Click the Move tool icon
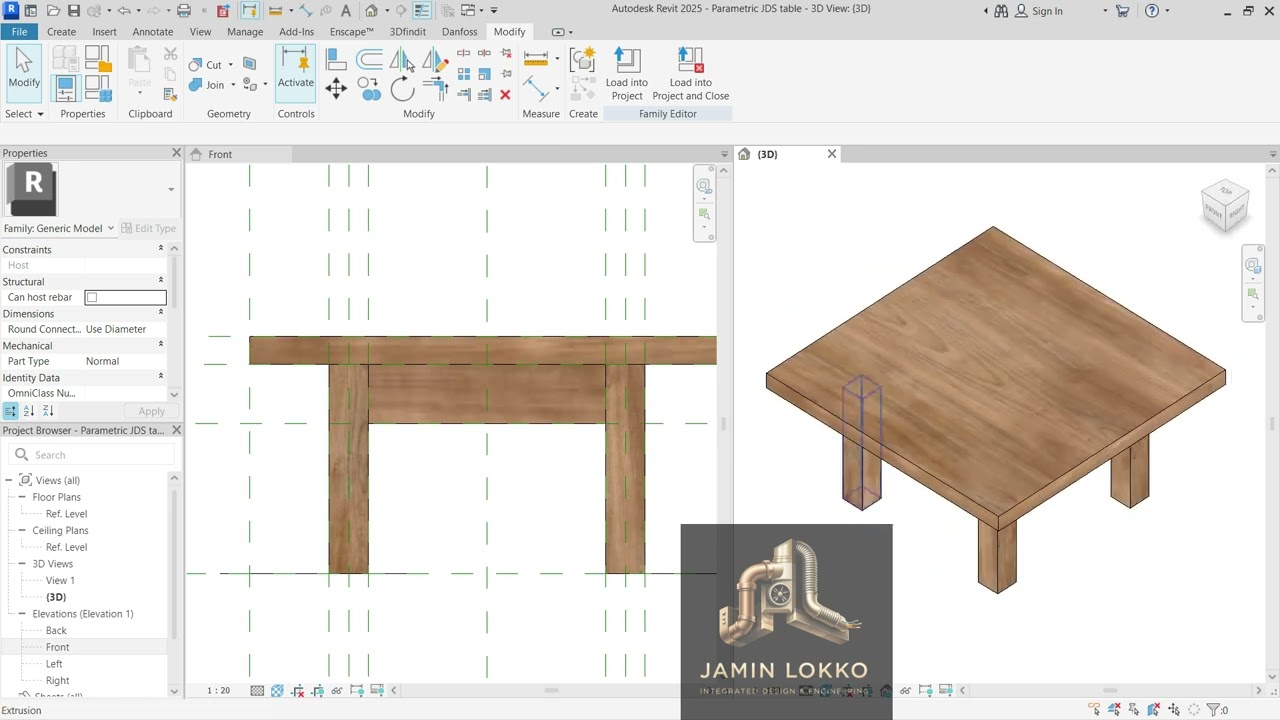This screenshot has width=1280, height=720. 336,89
